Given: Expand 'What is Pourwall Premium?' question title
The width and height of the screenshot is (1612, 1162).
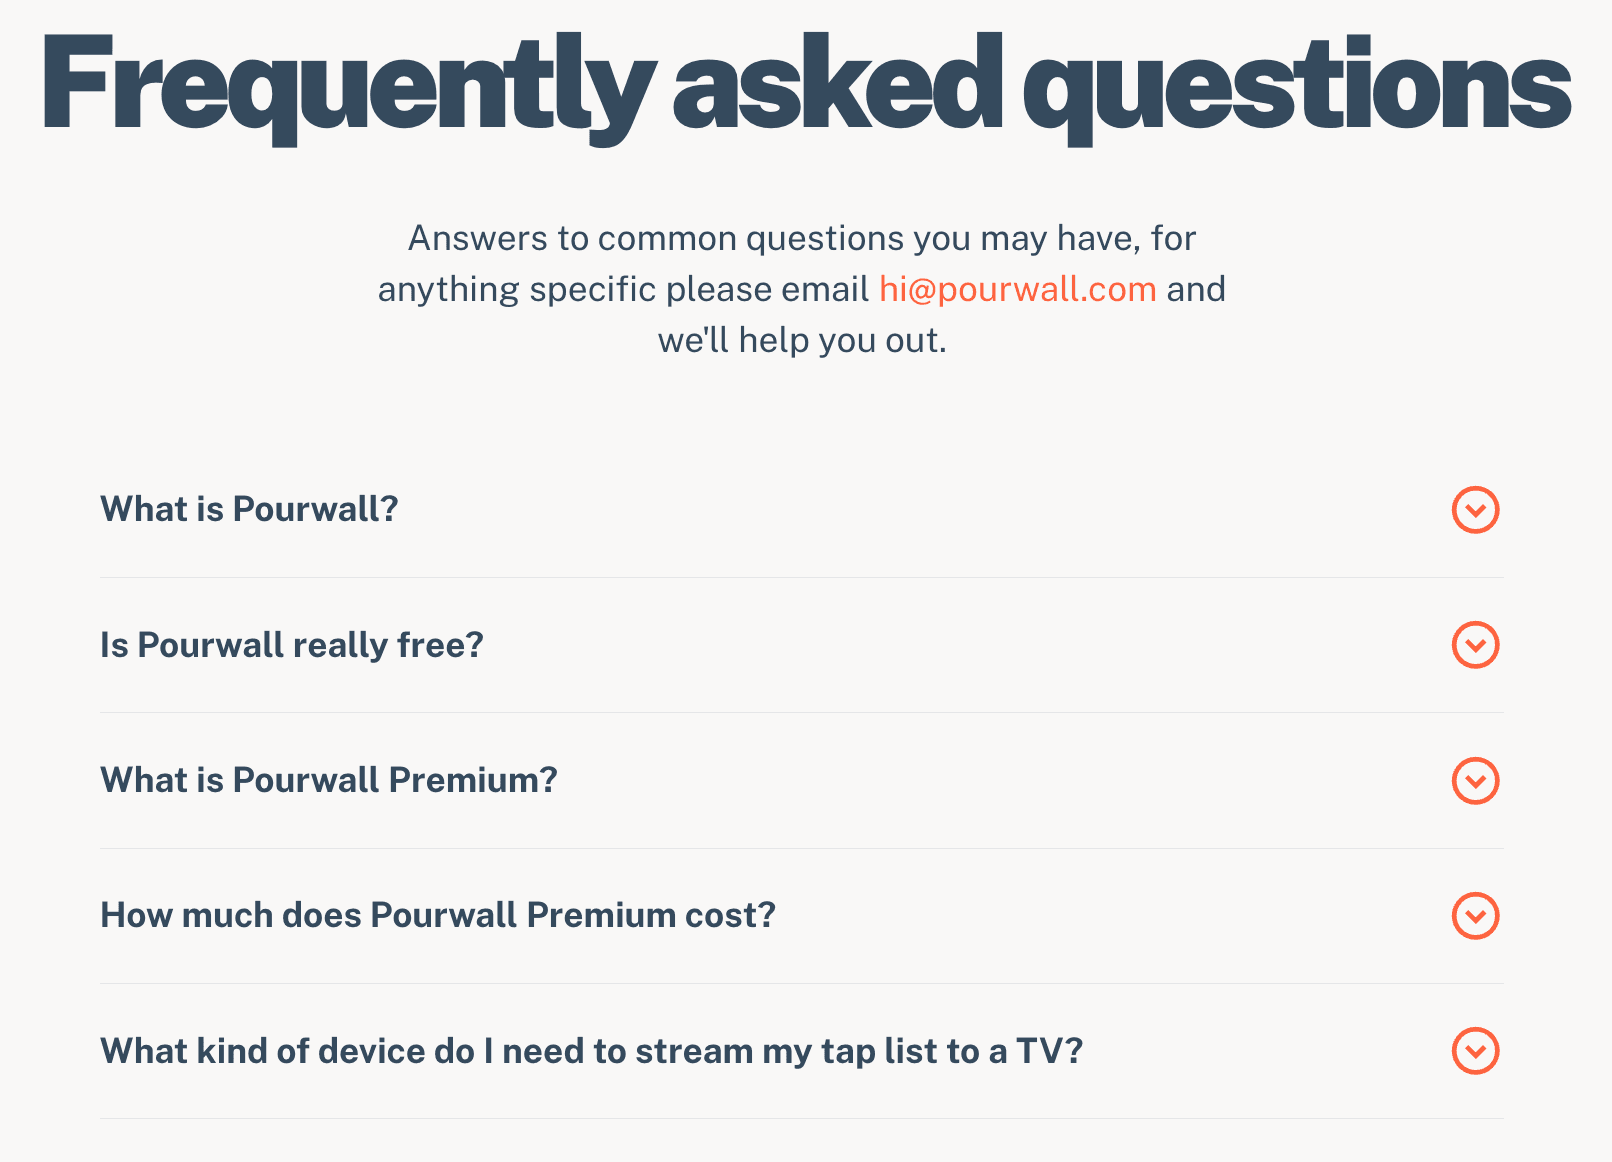Looking at the screenshot, I should point(329,780).
